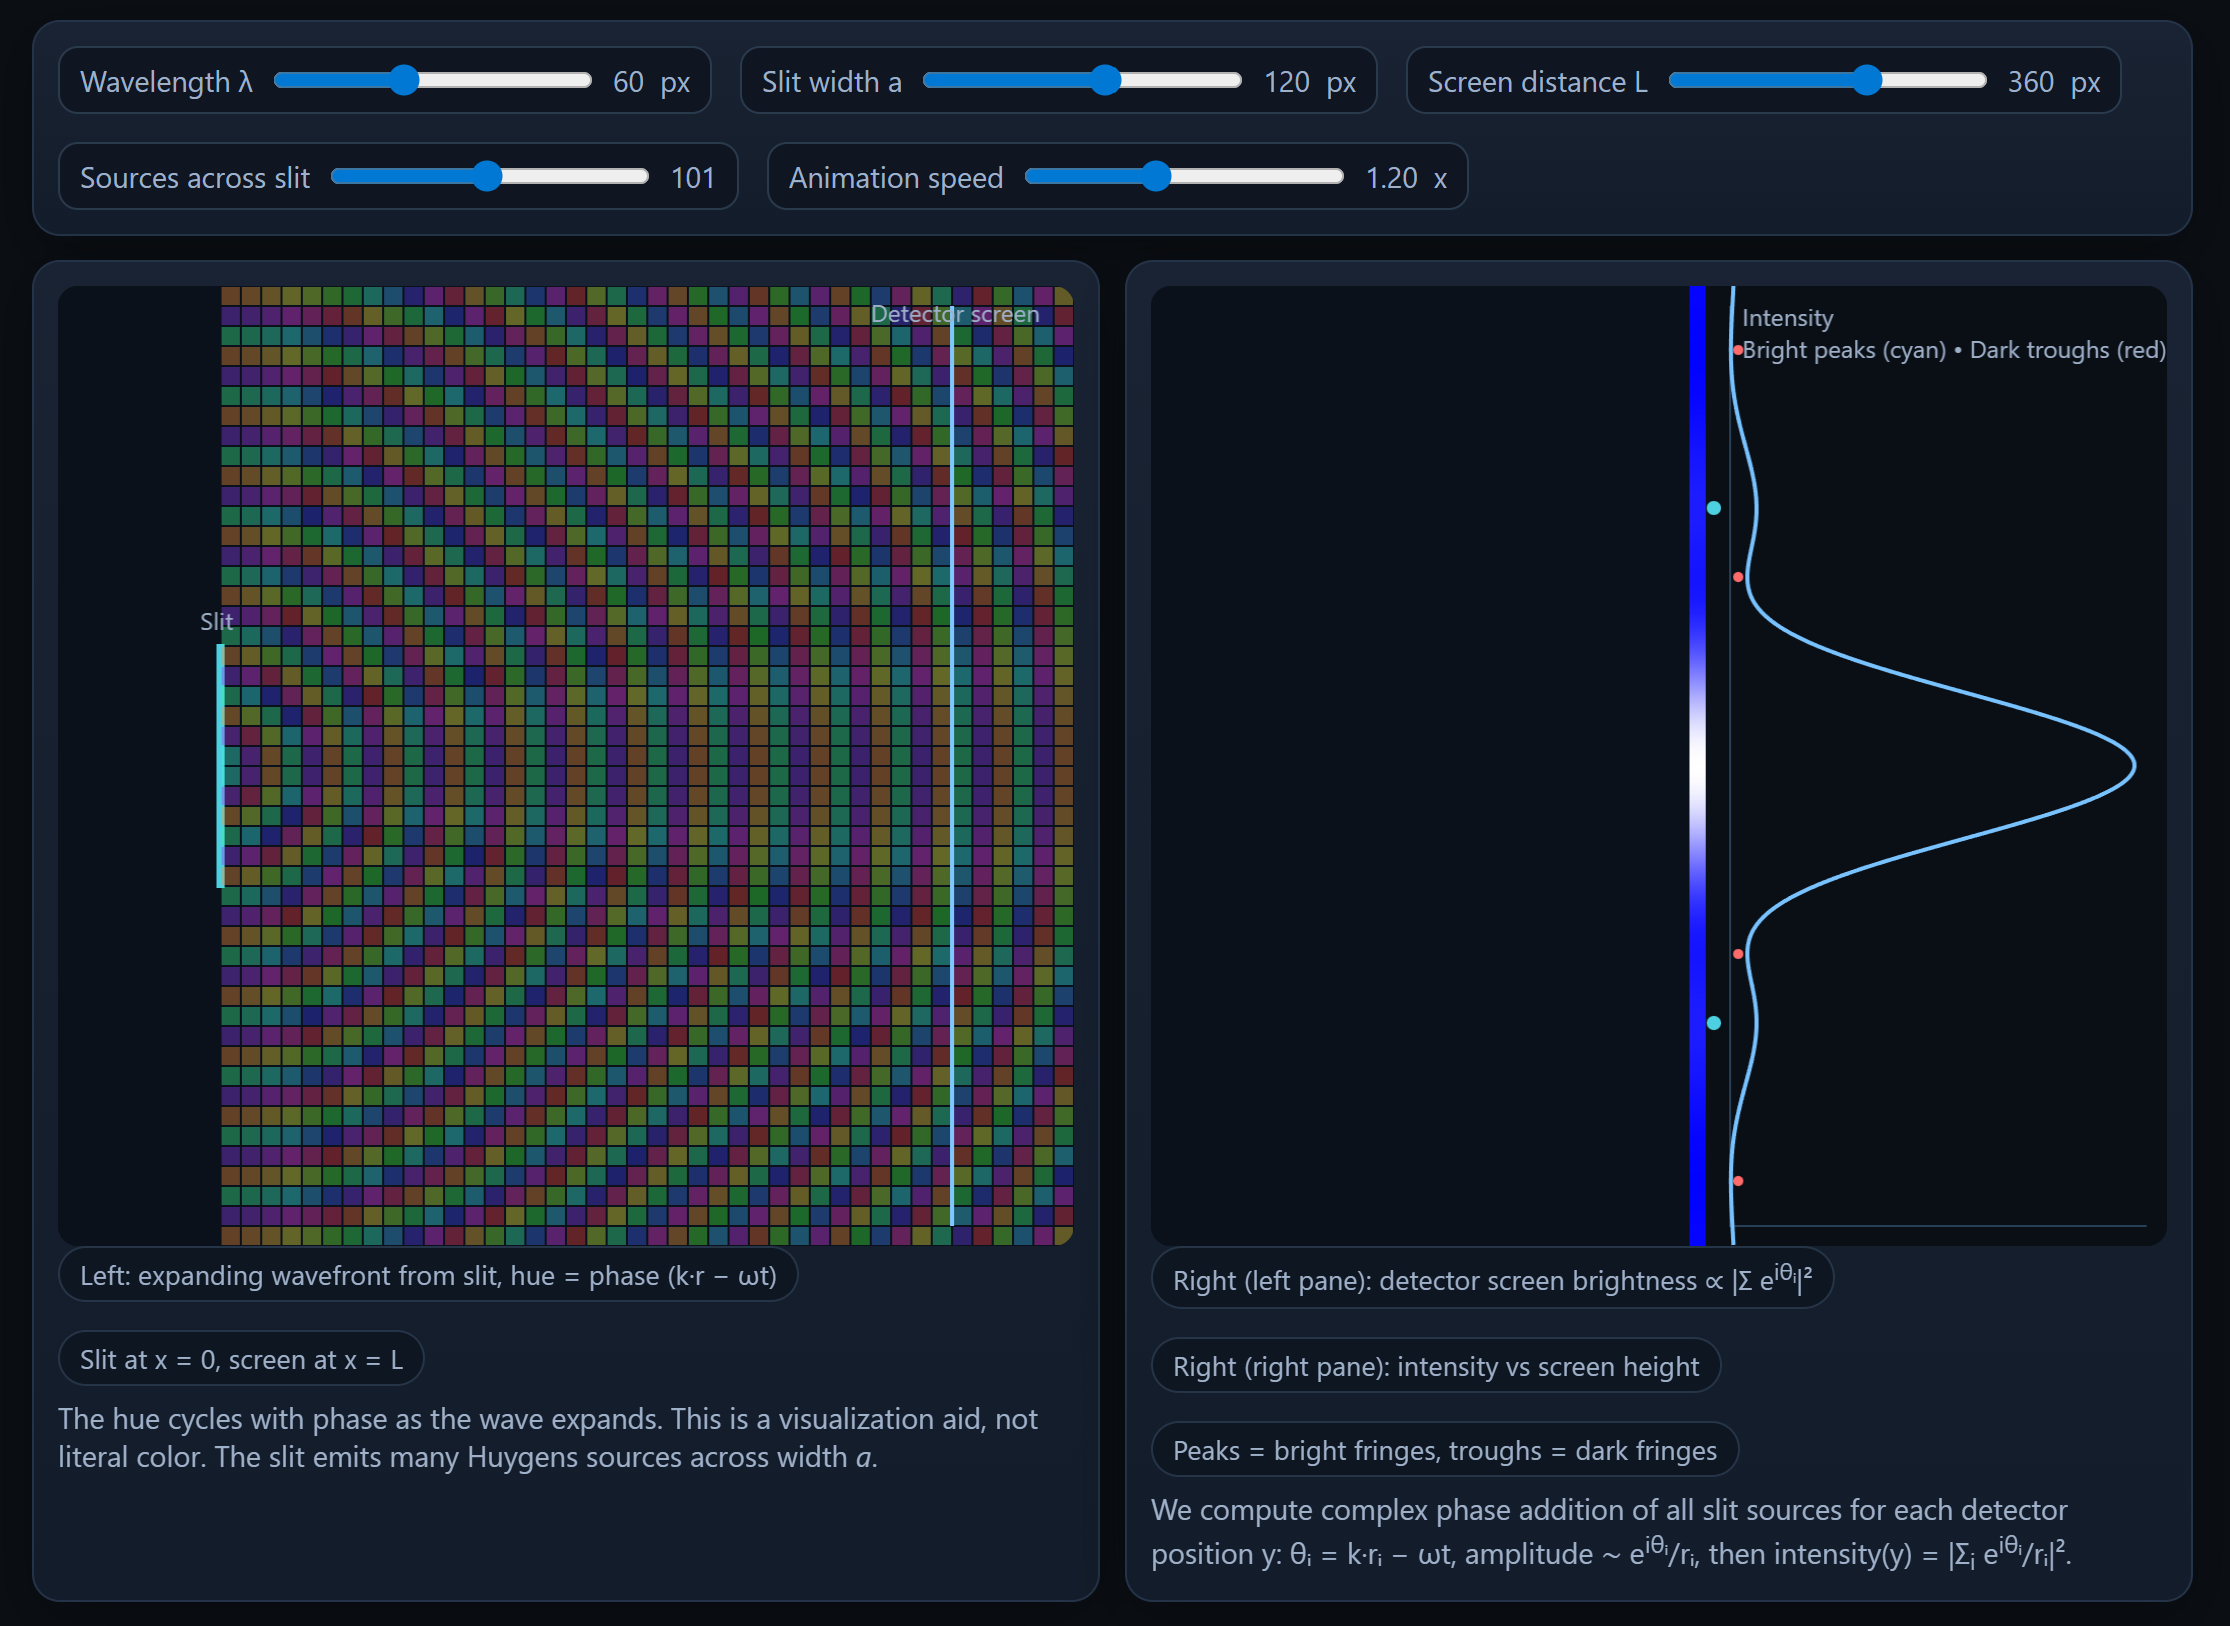Adjust the Animation speed slider
This screenshot has width=2230, height=1626.
[1157, 176]
